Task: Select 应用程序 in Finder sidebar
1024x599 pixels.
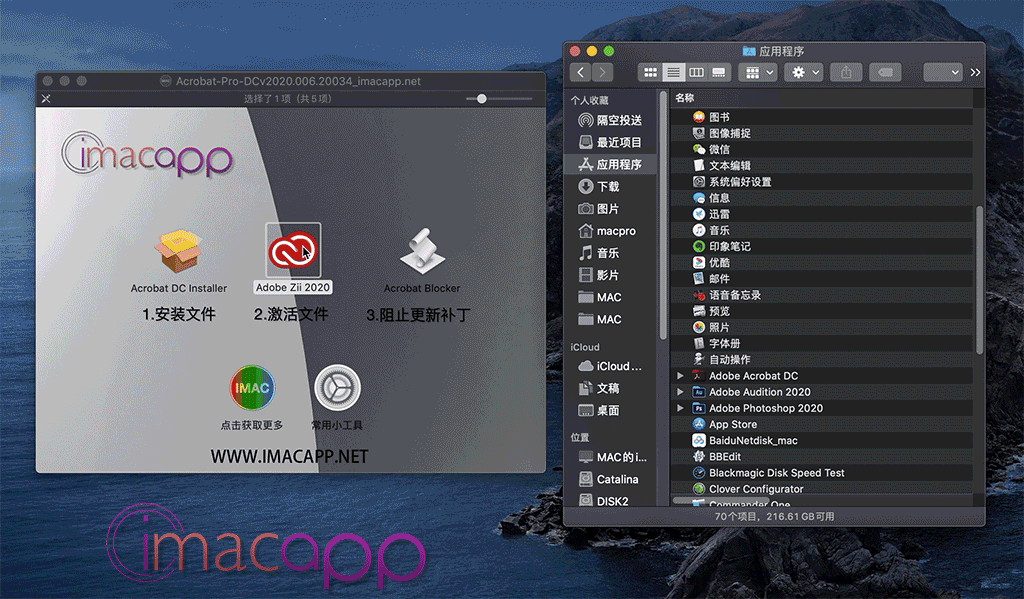Action: click(611, 165)
